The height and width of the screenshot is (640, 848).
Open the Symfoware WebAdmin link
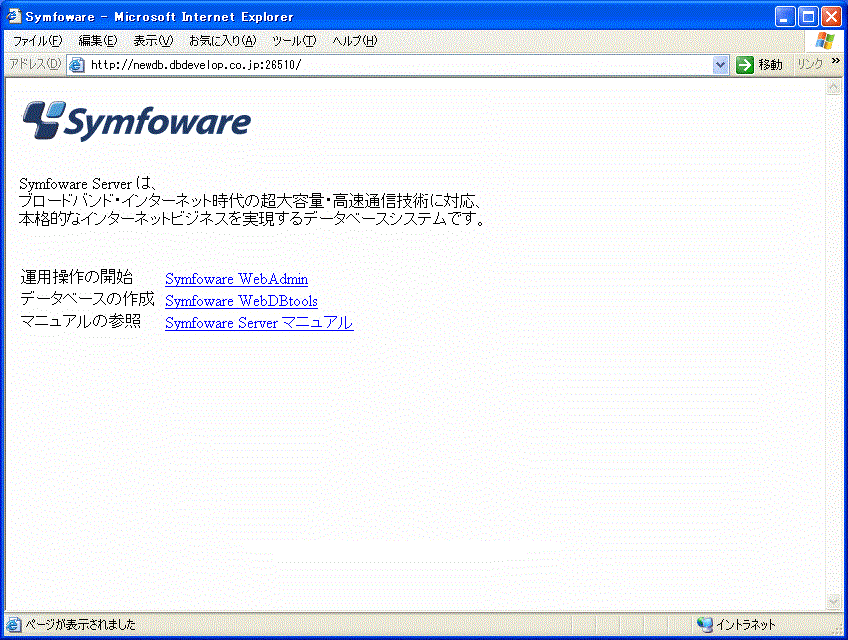tap(236, 279)
